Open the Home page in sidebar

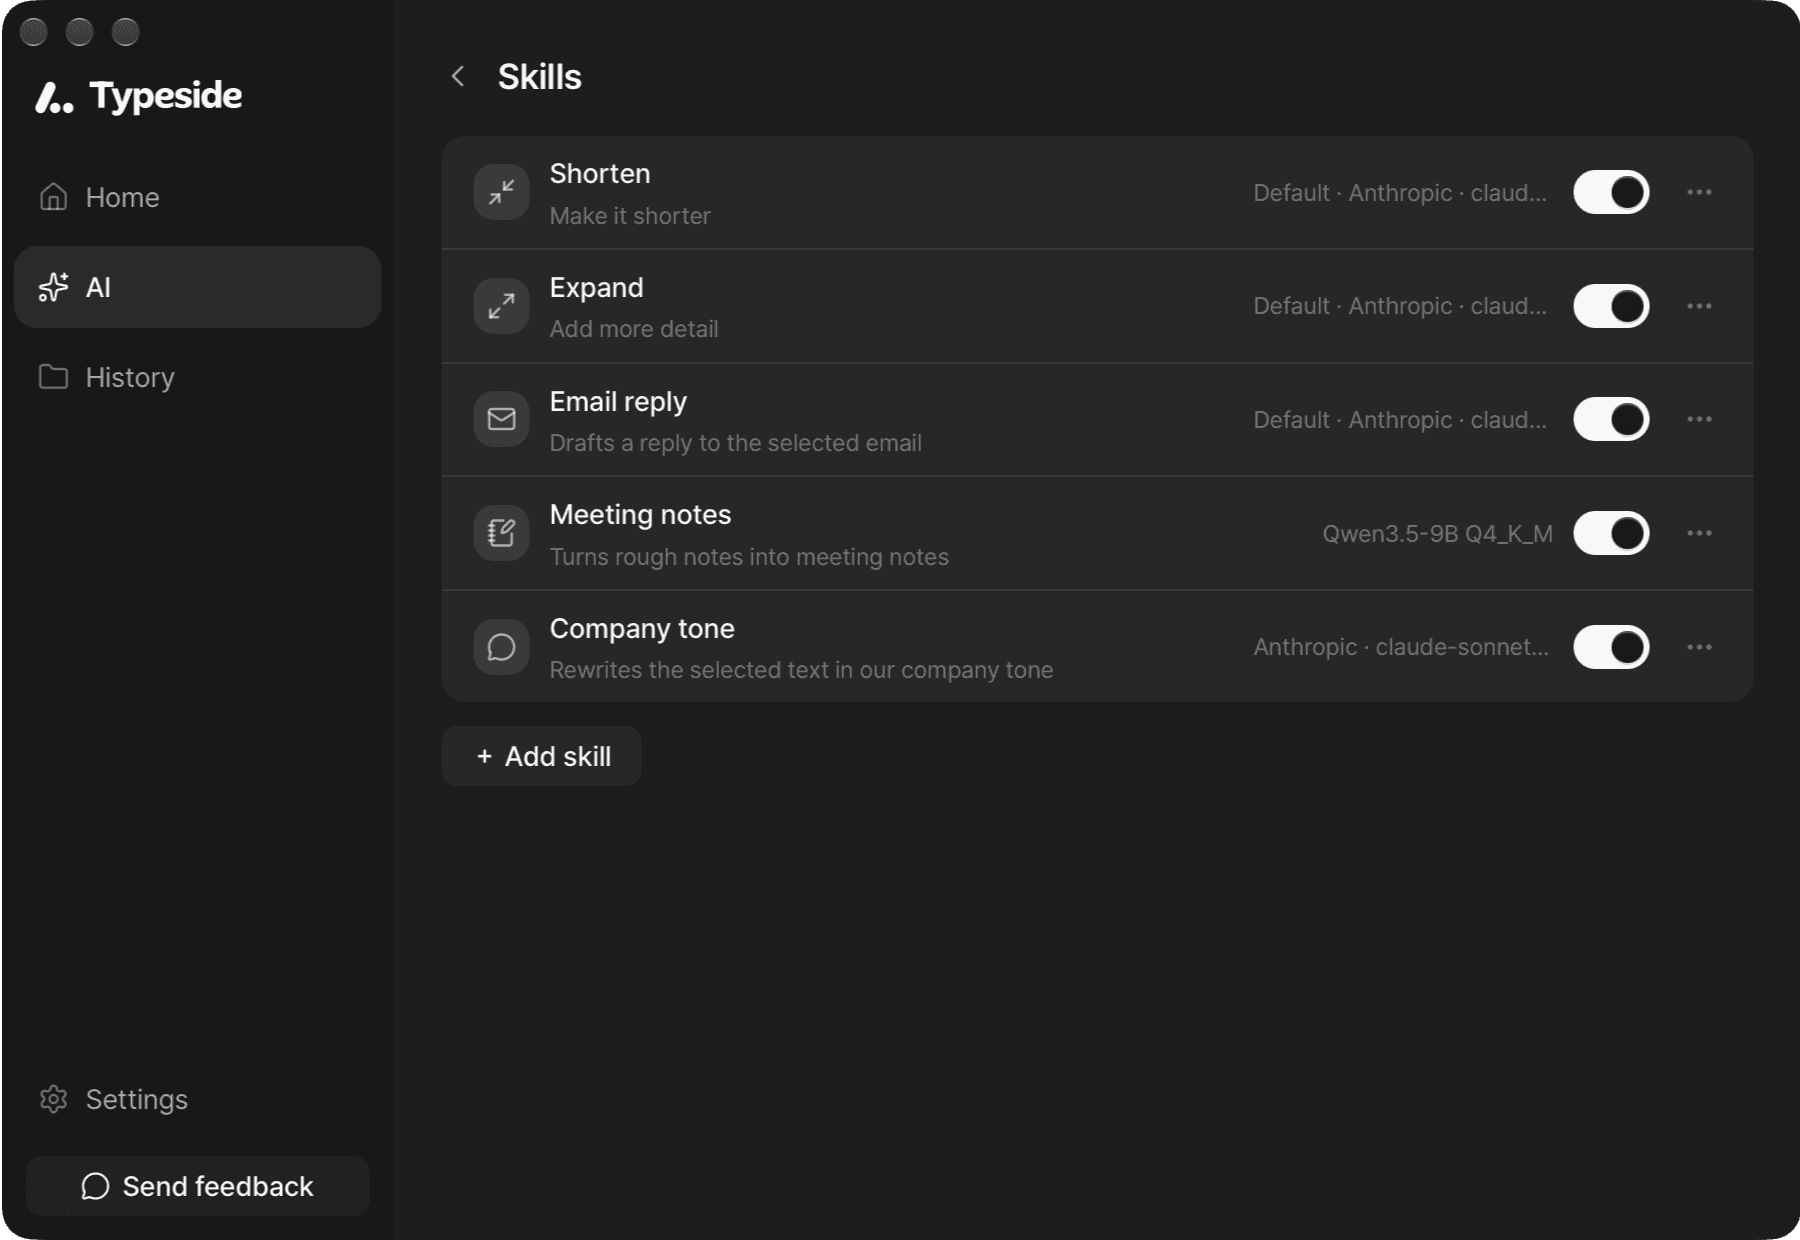click(198, 197)
